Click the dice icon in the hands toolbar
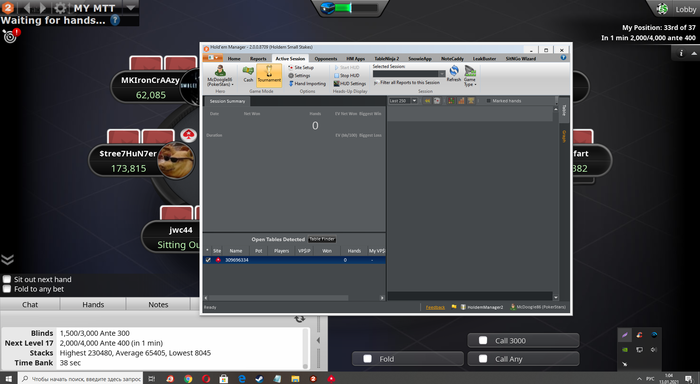Screen dimensions: 700x384 pos(437,101)
